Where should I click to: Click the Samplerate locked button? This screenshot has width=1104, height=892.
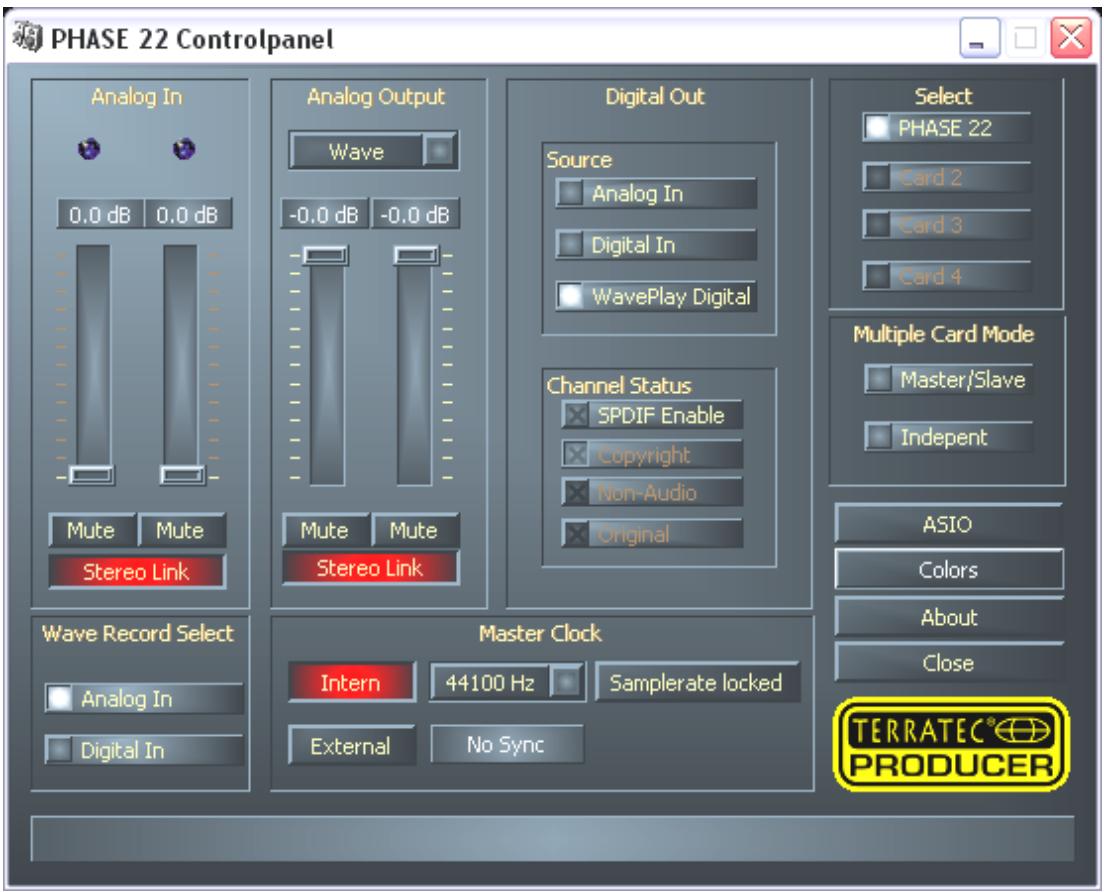[697, 681]
